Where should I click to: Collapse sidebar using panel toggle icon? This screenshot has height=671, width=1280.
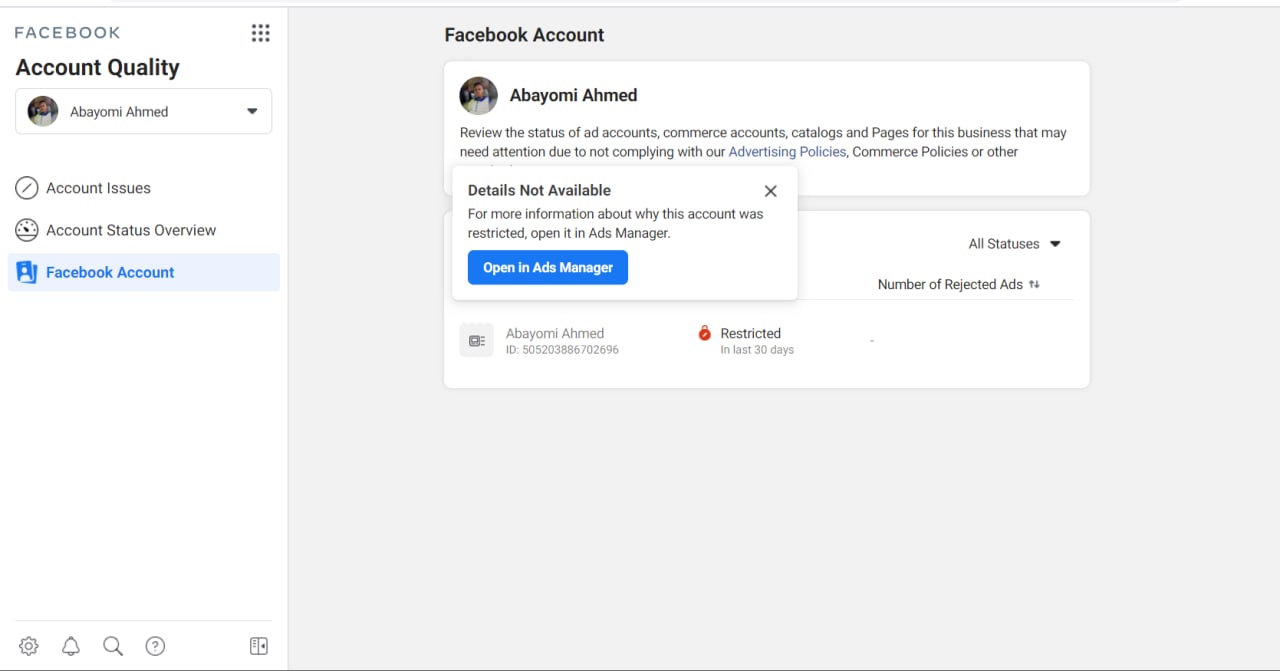click(259, 646)
